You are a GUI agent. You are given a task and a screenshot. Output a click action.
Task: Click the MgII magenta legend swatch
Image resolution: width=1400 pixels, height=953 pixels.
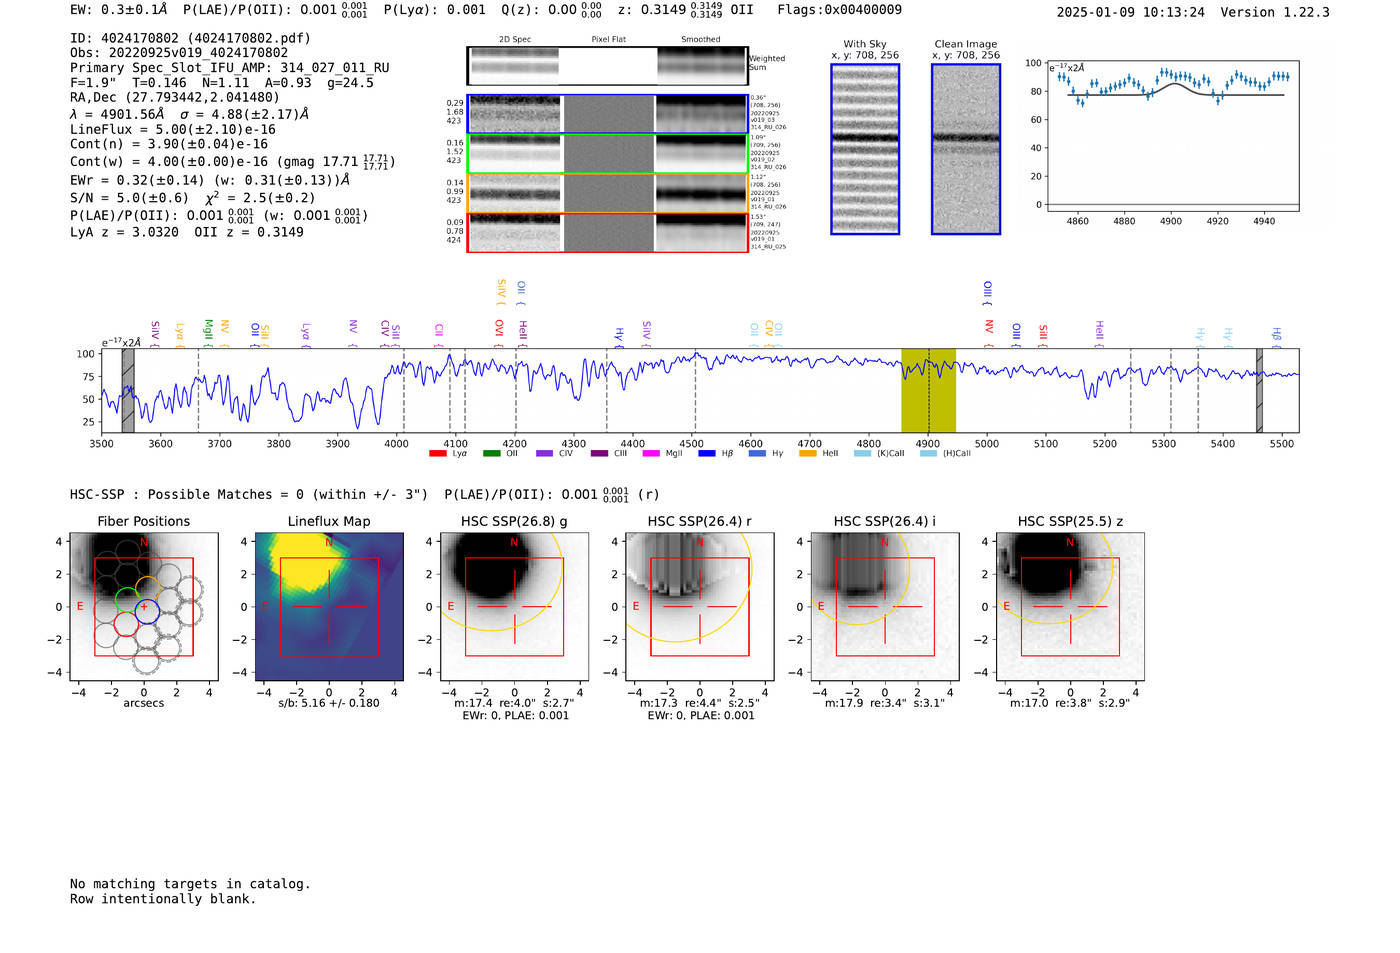651,454
